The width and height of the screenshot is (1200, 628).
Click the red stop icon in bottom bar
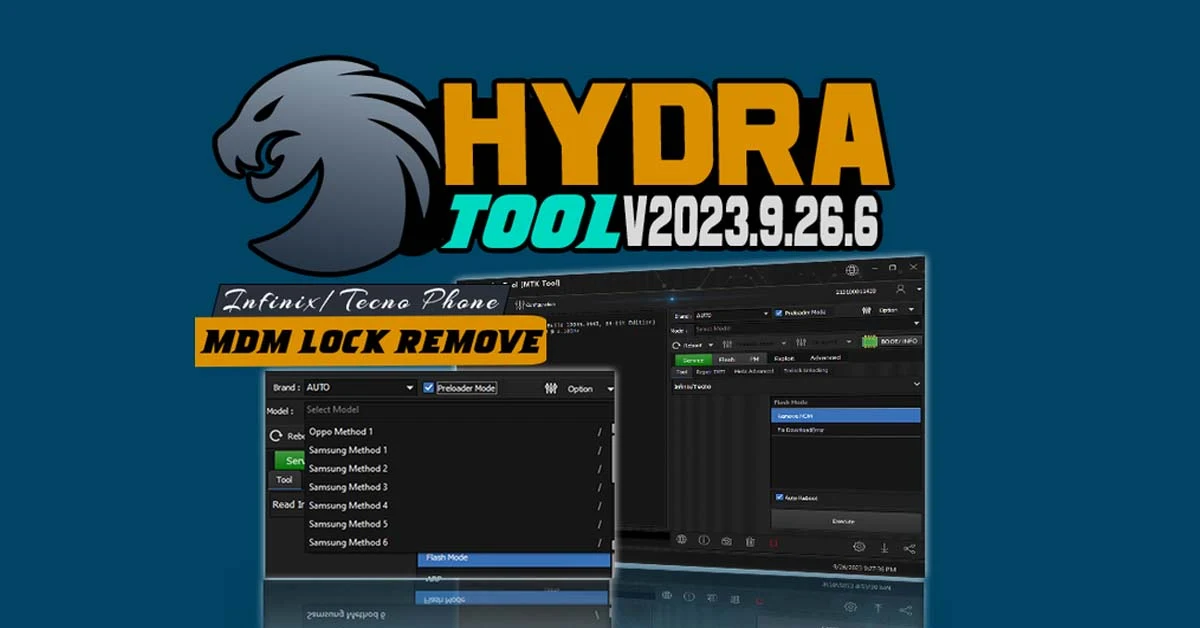click(774, 543)
